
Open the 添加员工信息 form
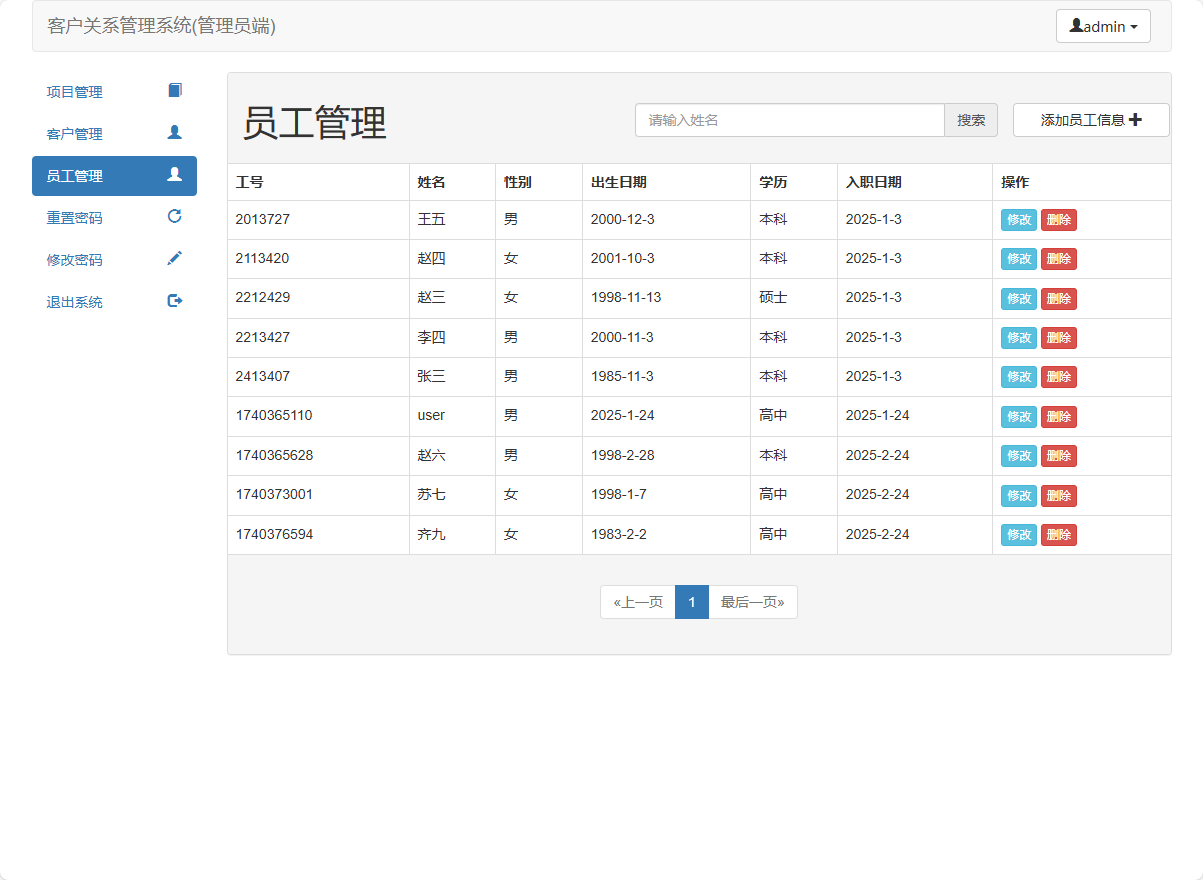coord(1091,119)
